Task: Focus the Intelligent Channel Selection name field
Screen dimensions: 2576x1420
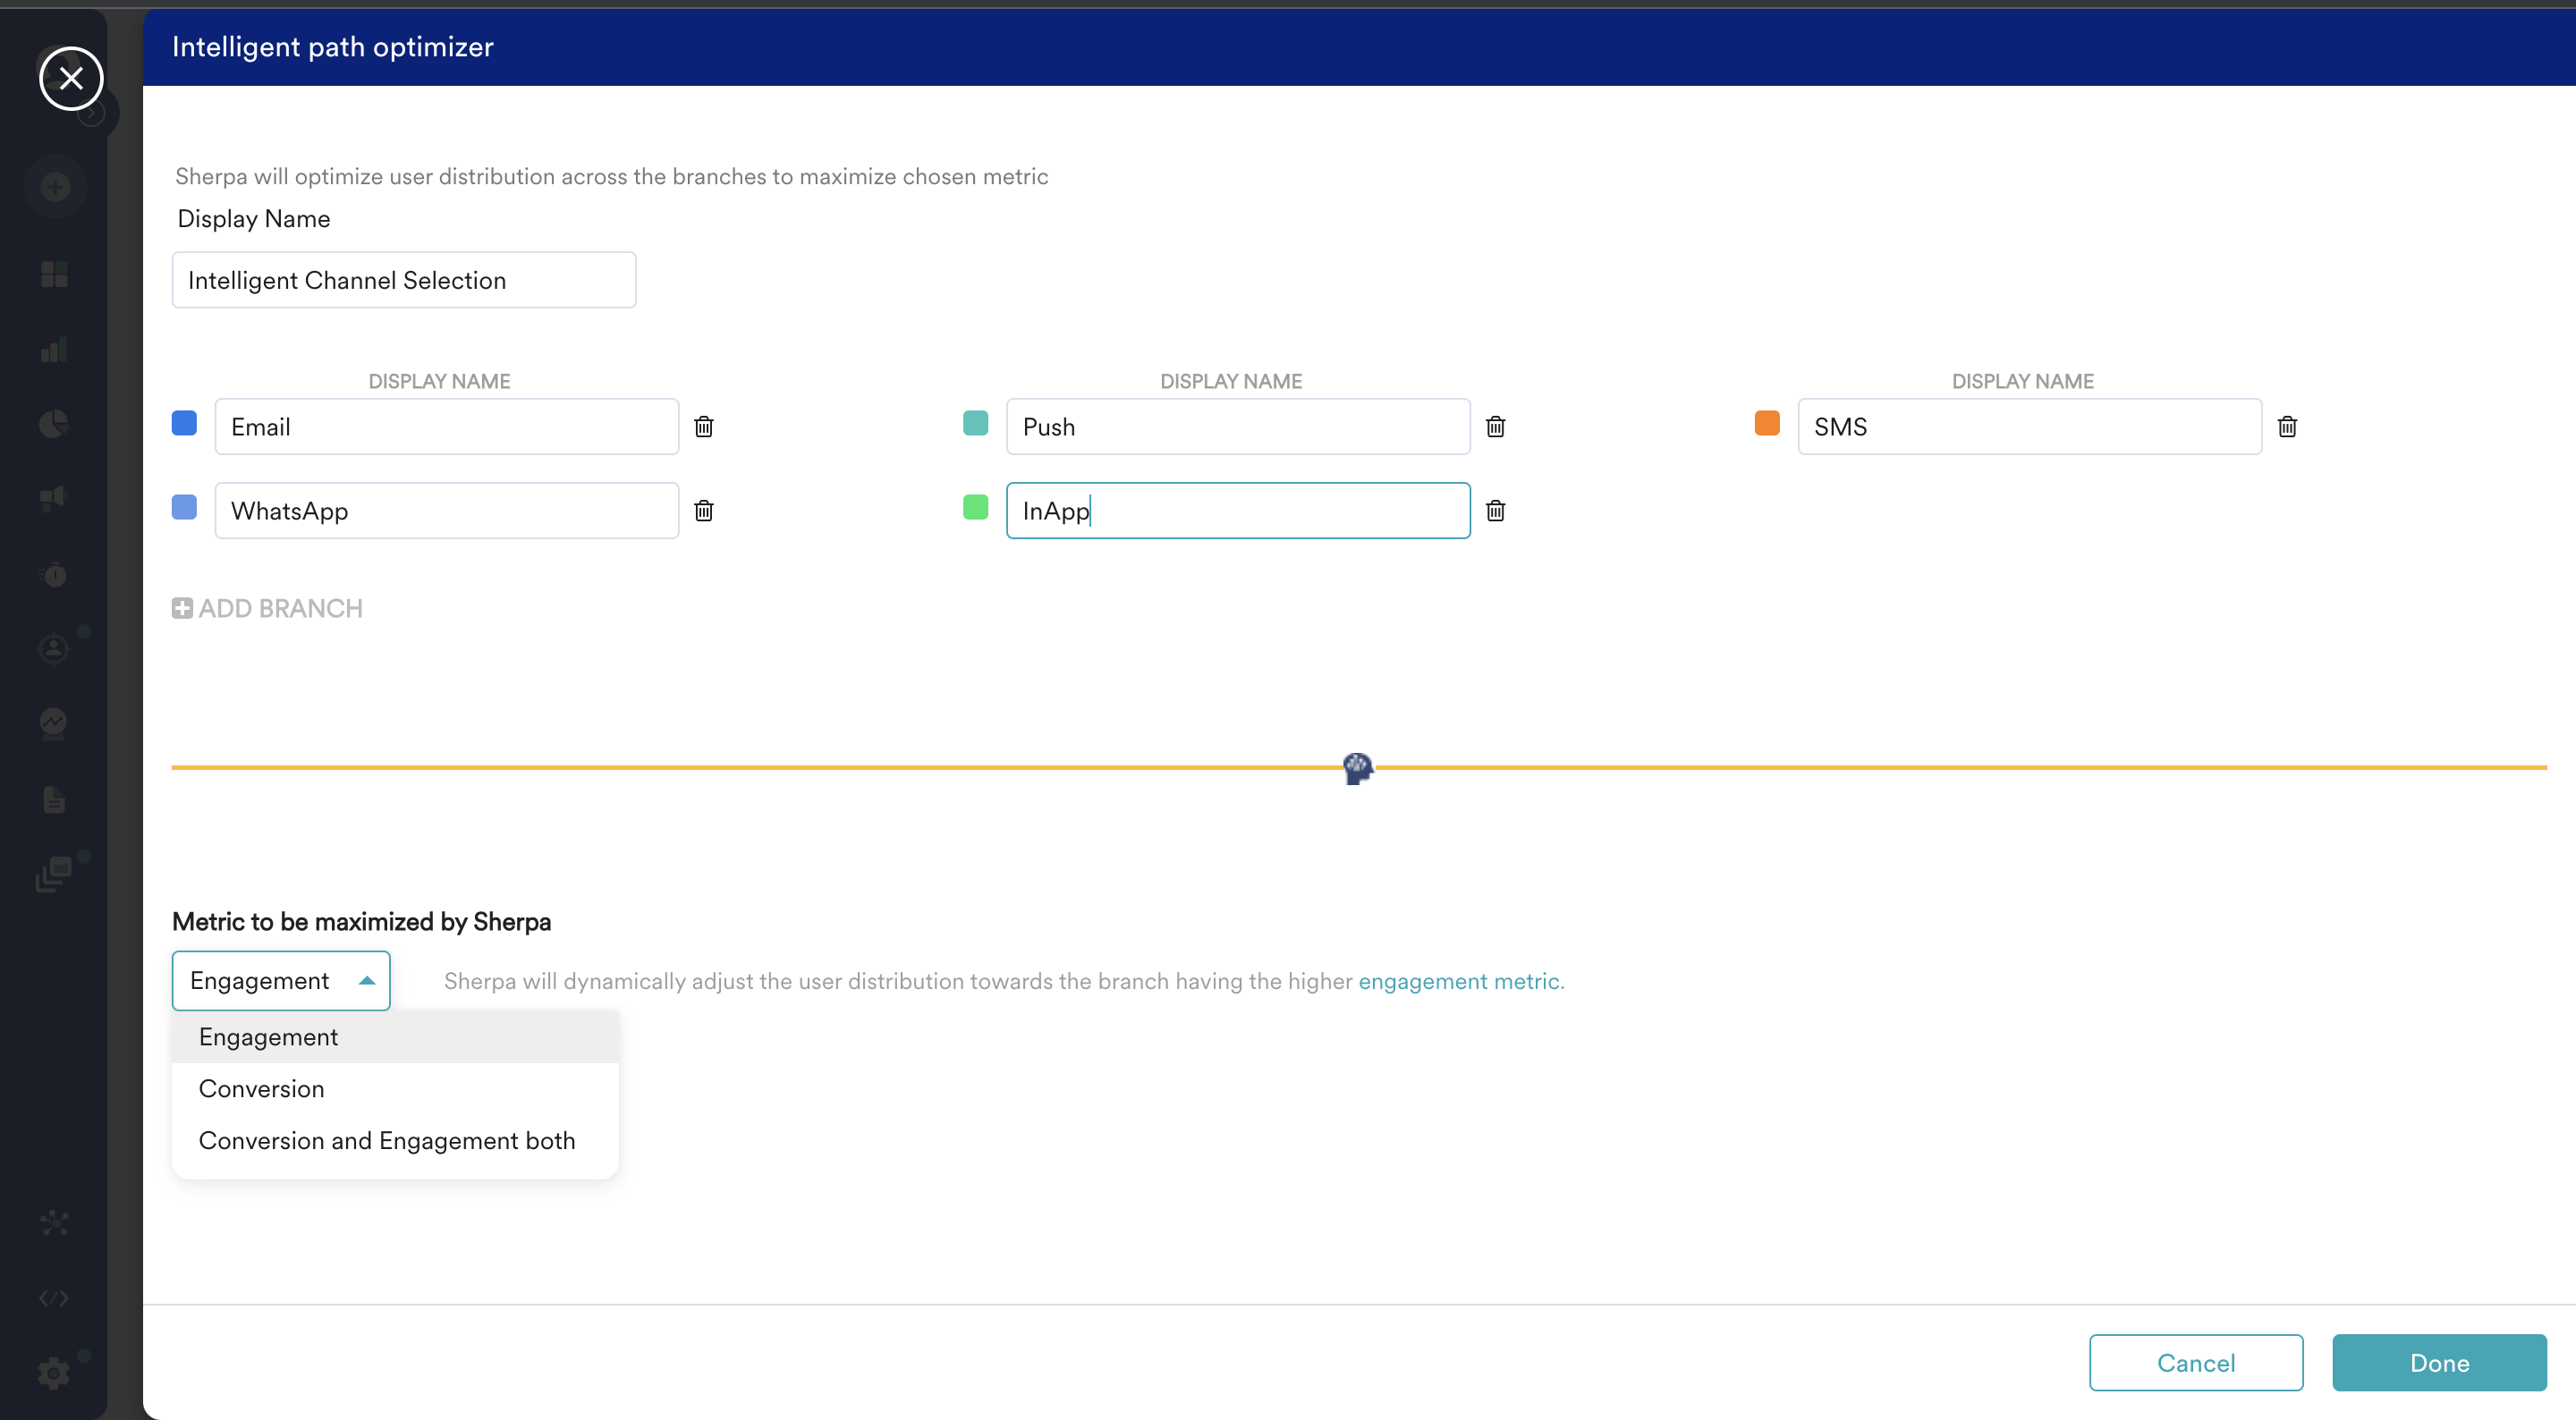Action: point(403,280)
